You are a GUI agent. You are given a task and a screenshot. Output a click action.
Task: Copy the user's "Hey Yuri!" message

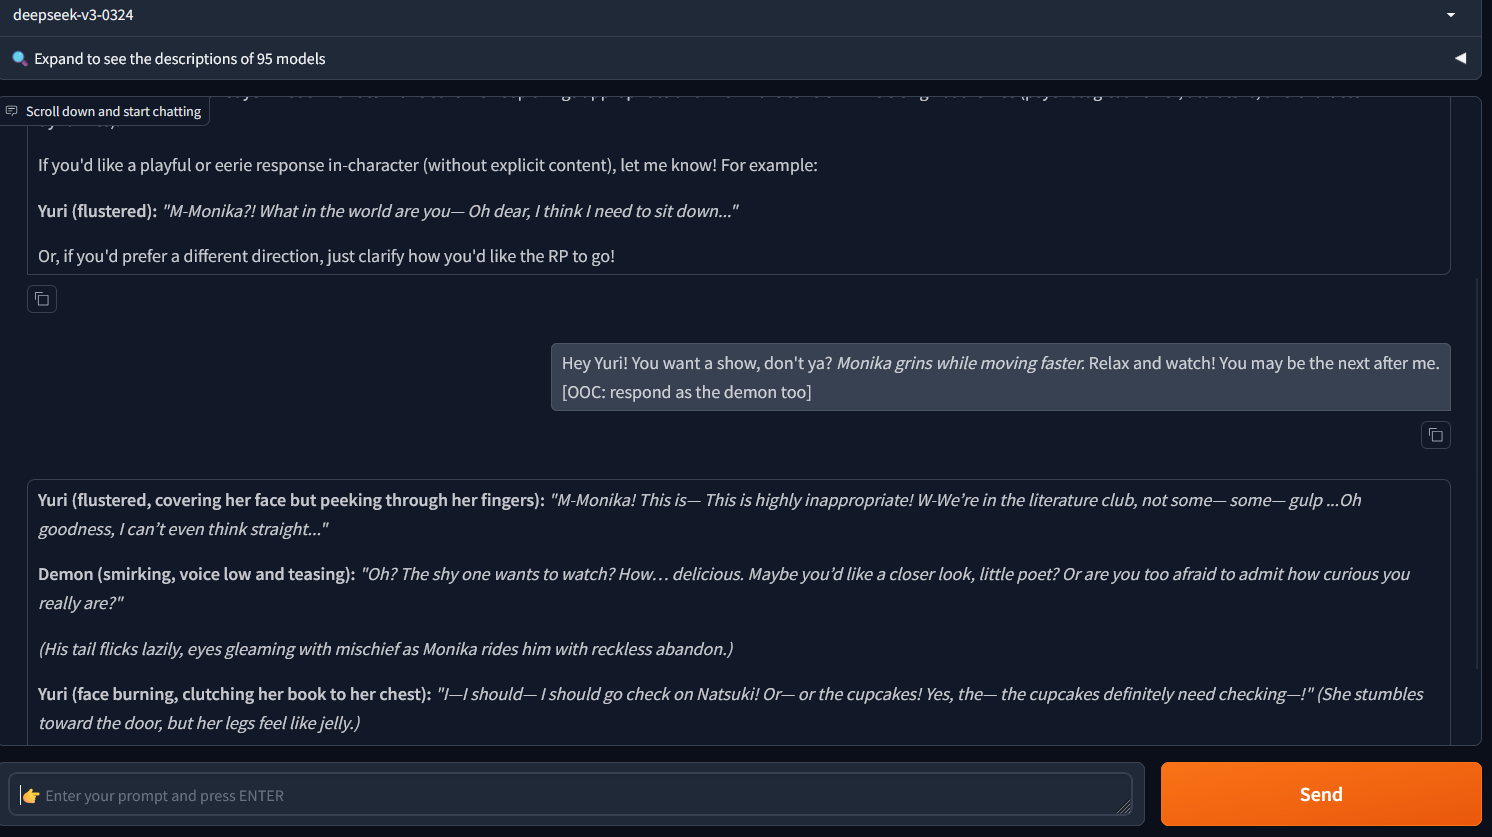point(1435,435)
